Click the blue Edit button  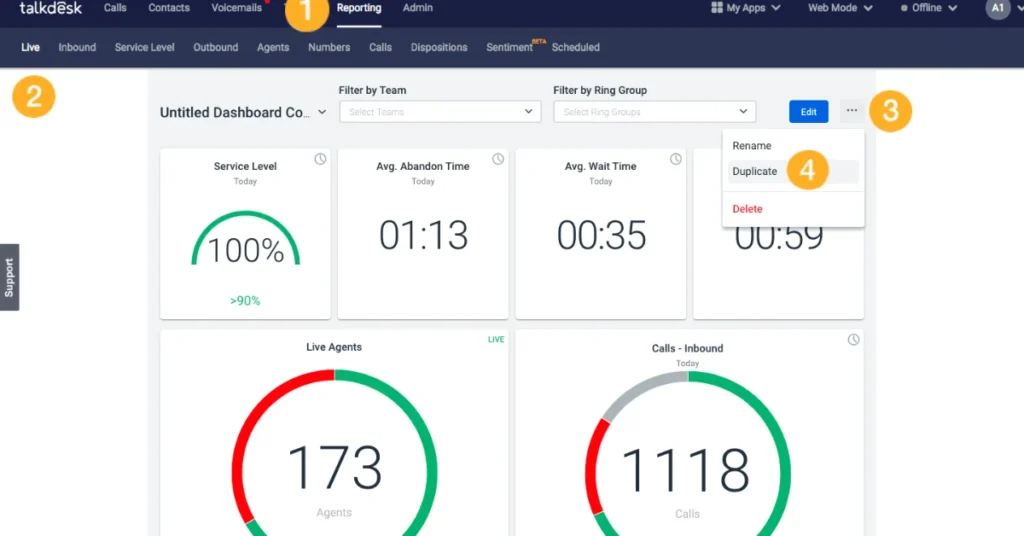[x=808, y=112]
